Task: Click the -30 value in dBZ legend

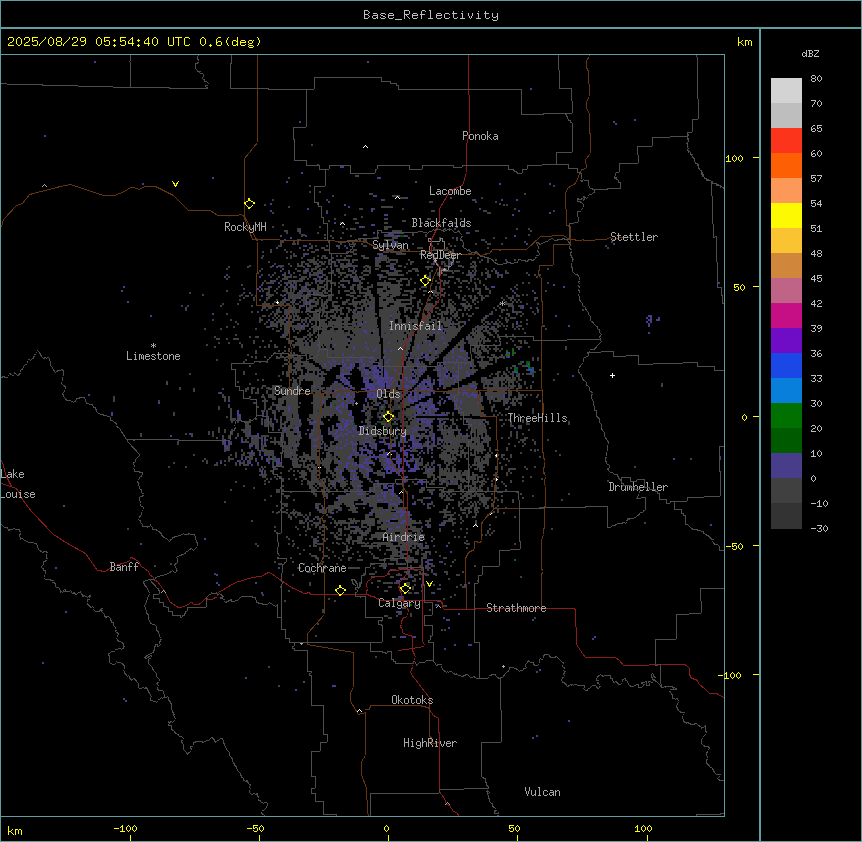Action: click(819, 528)
